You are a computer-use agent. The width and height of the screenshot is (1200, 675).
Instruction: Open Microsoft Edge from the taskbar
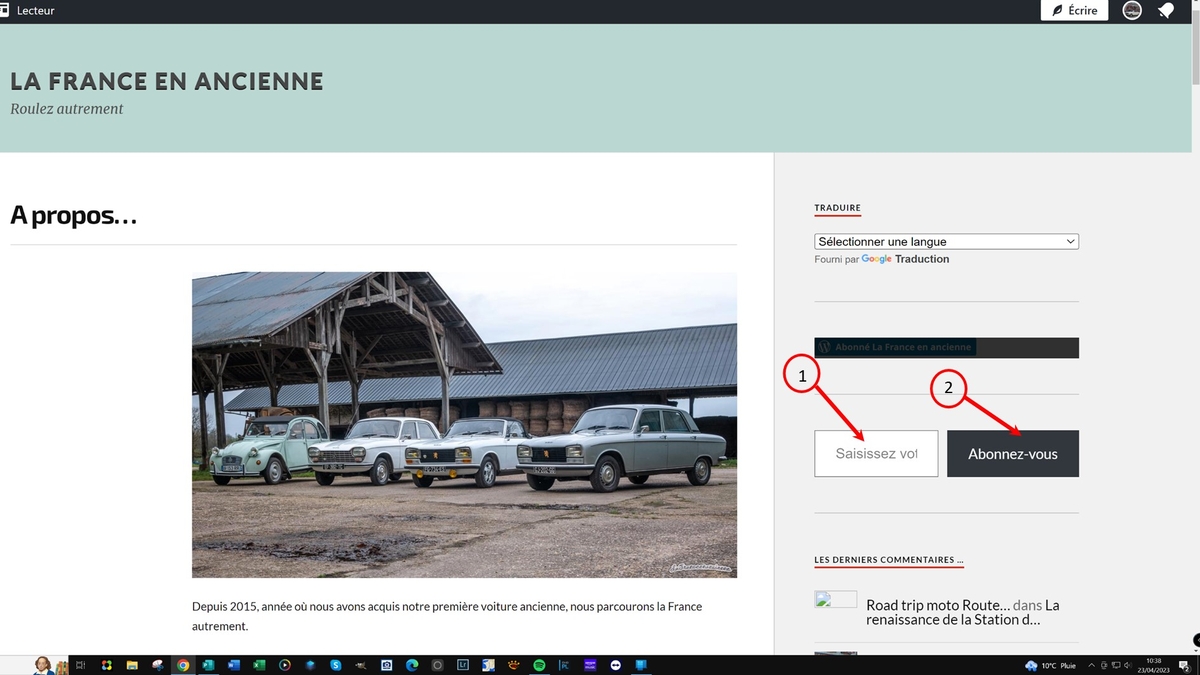411,665
